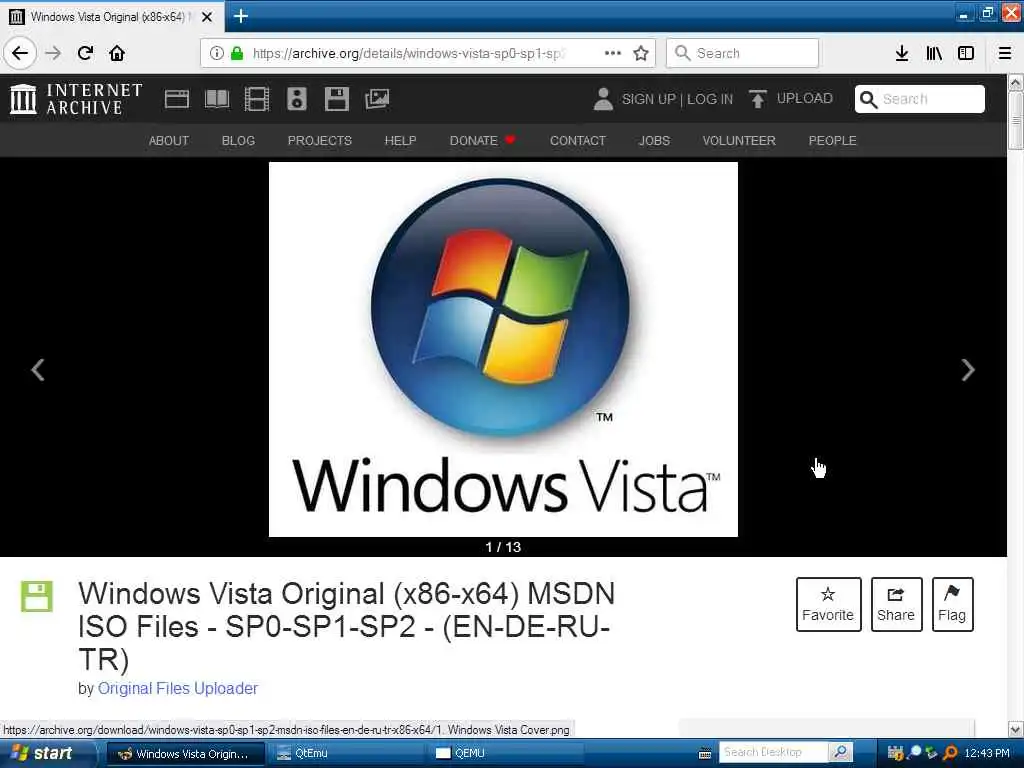Open the Web (Wayback) media icon
1024x768 pixels.
(x=176, y=99)
